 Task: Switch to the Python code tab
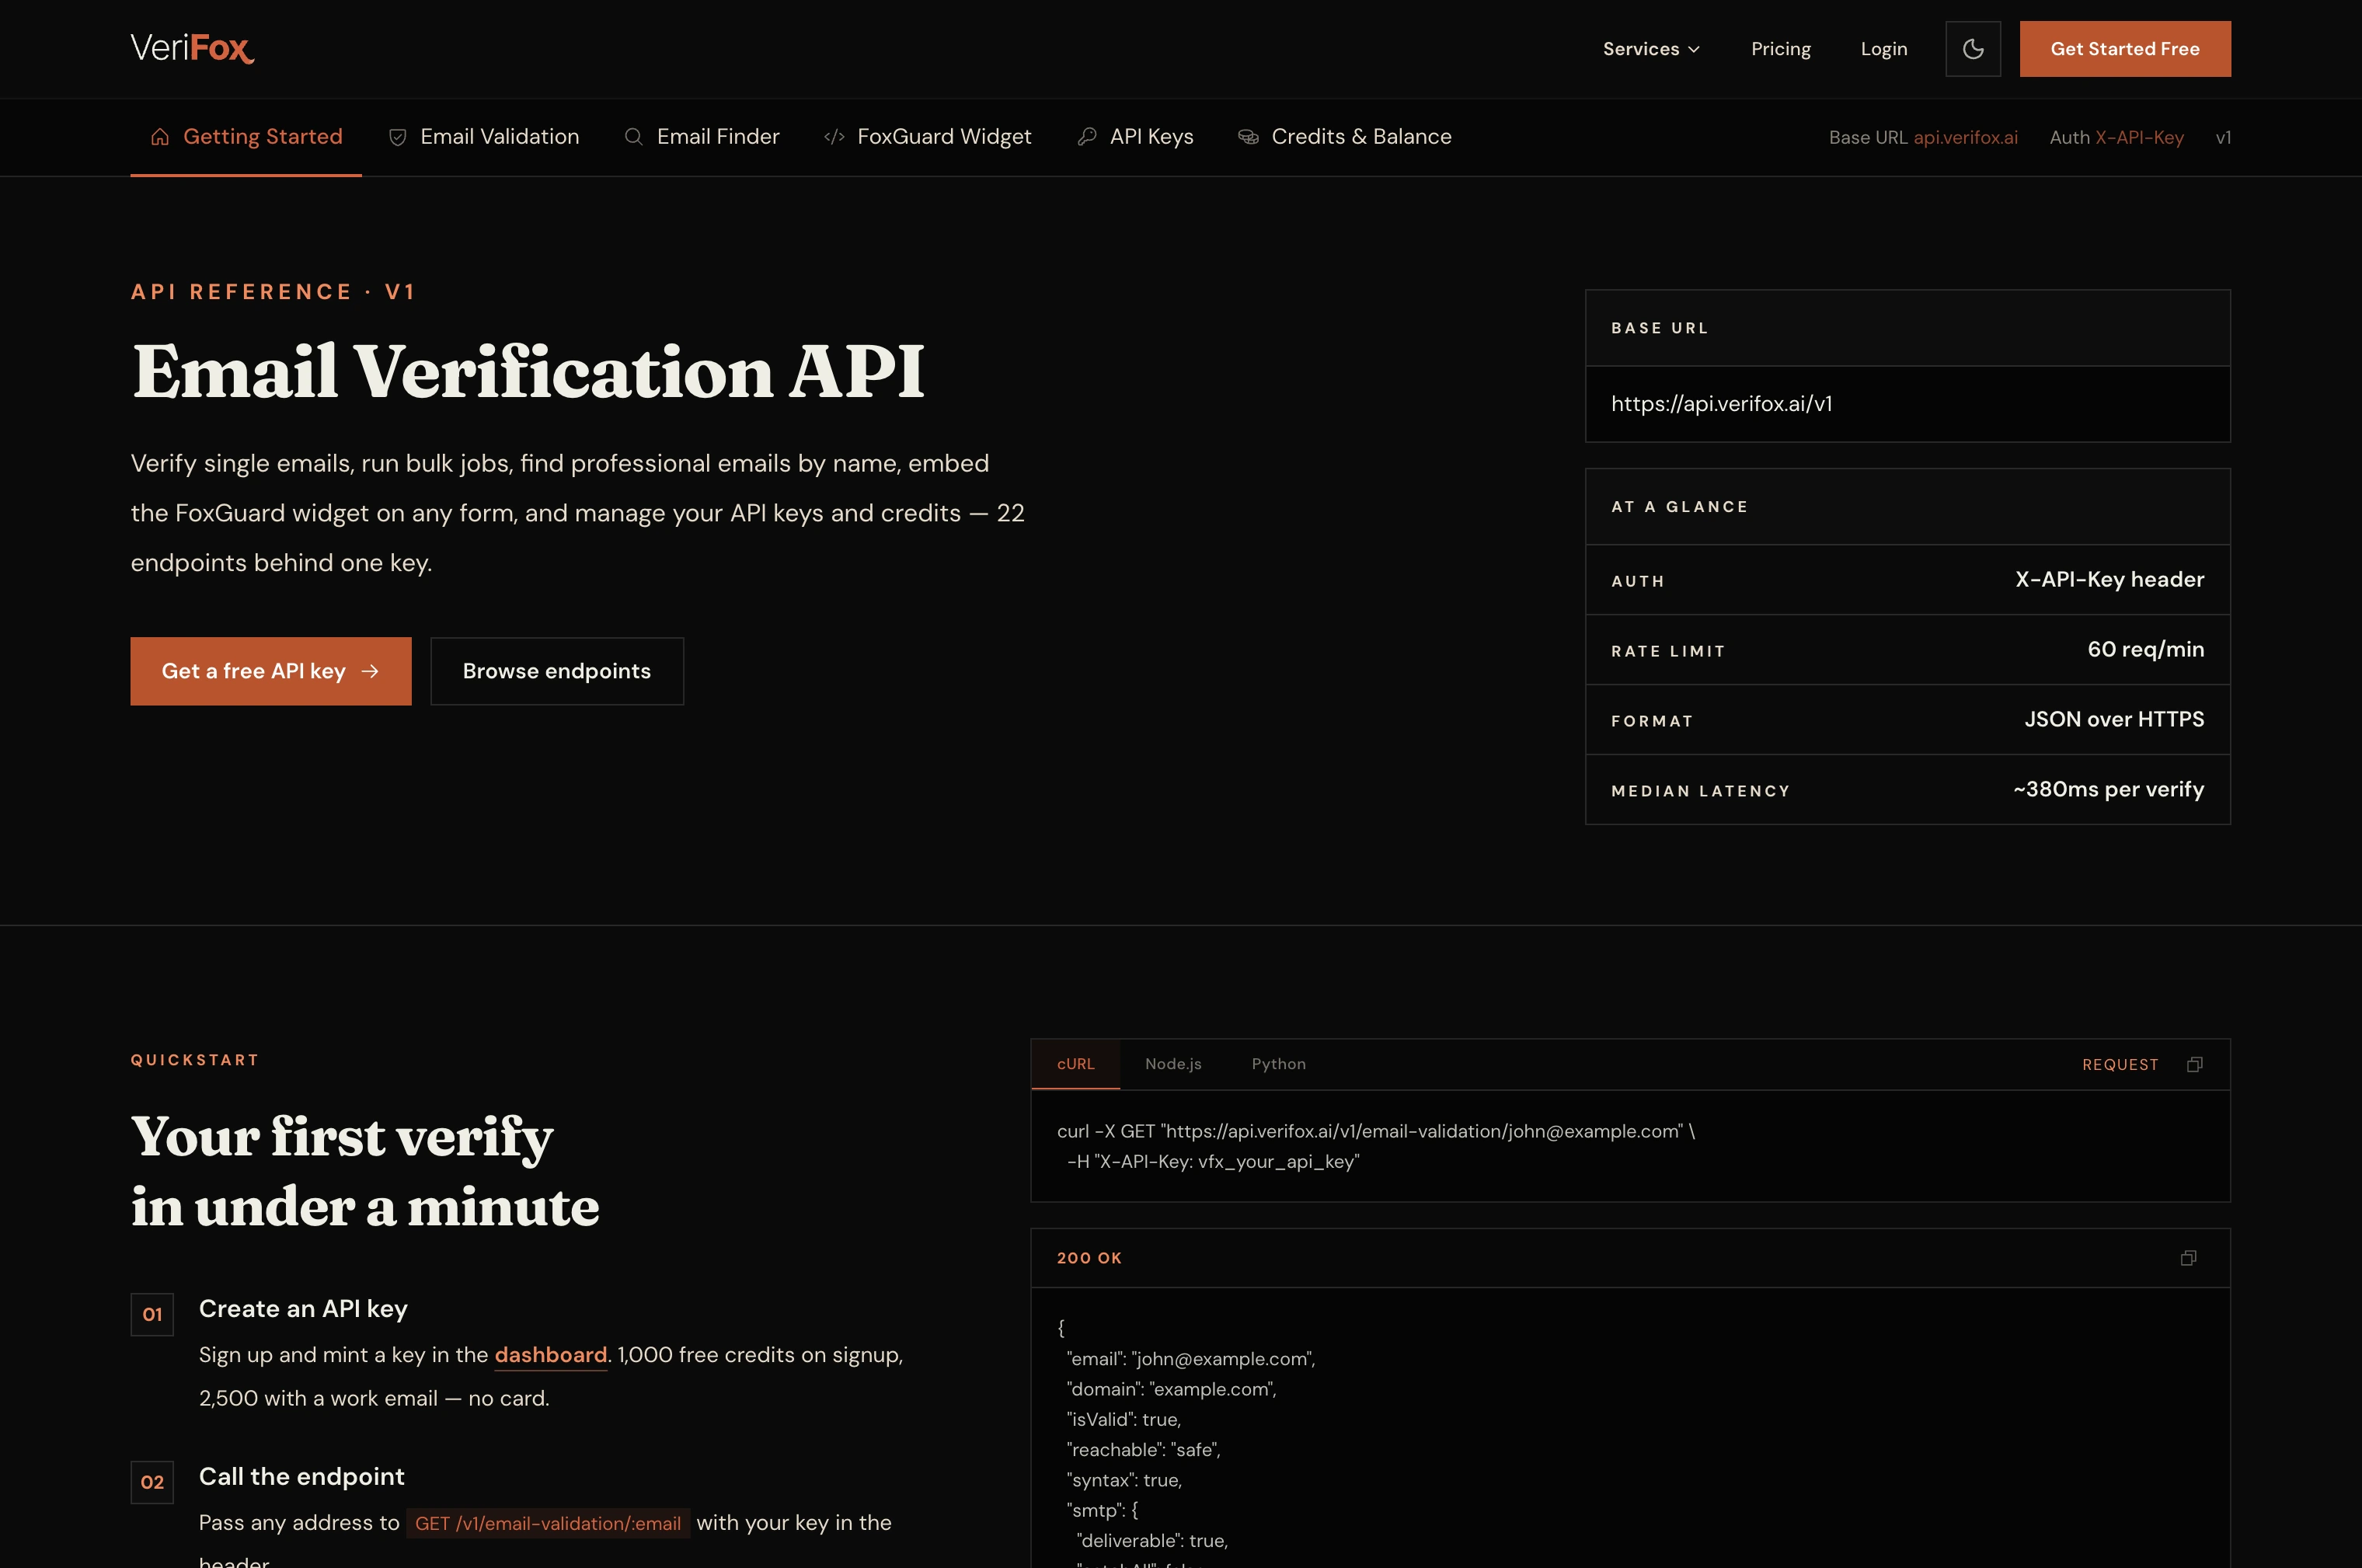(x=1278, y=1064)
